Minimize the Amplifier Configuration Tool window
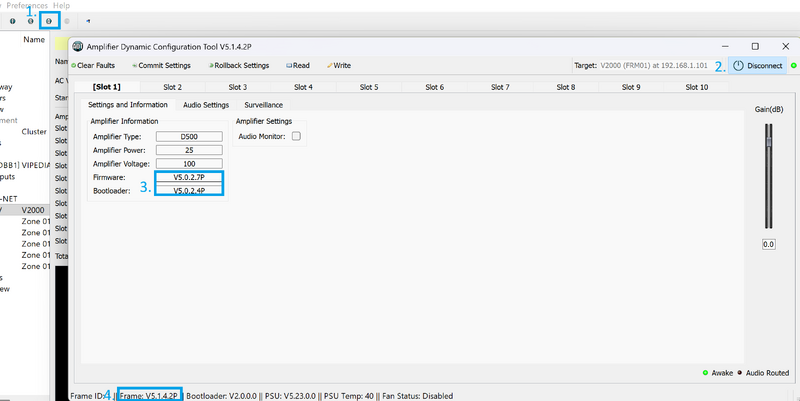 pos(725,46)
